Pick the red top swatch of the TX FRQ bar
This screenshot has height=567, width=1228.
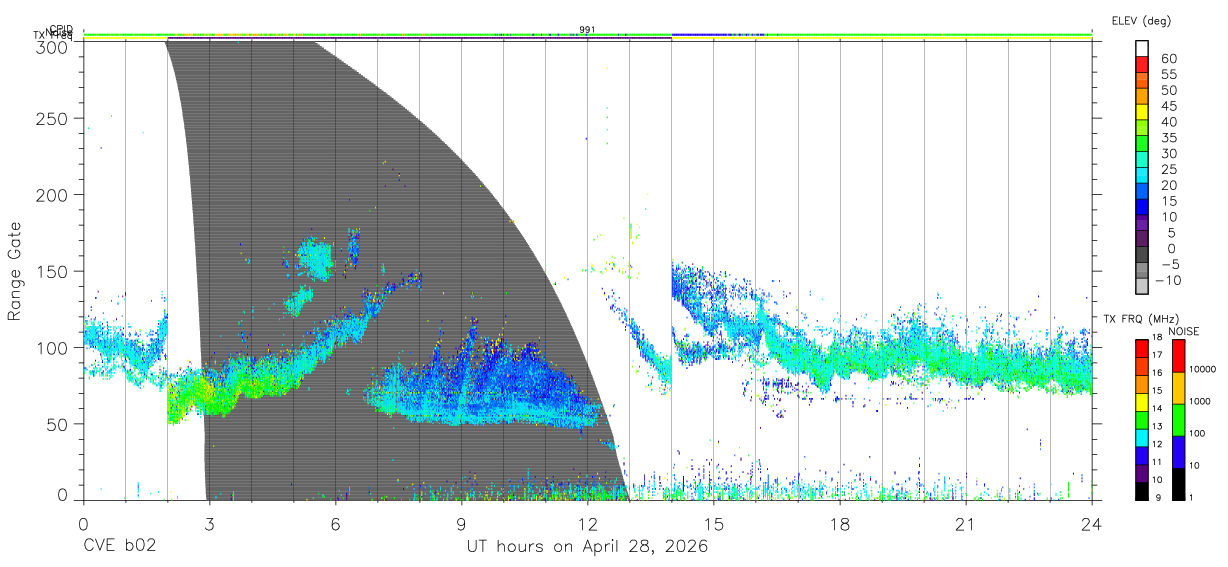click(x=1141, y=348)
